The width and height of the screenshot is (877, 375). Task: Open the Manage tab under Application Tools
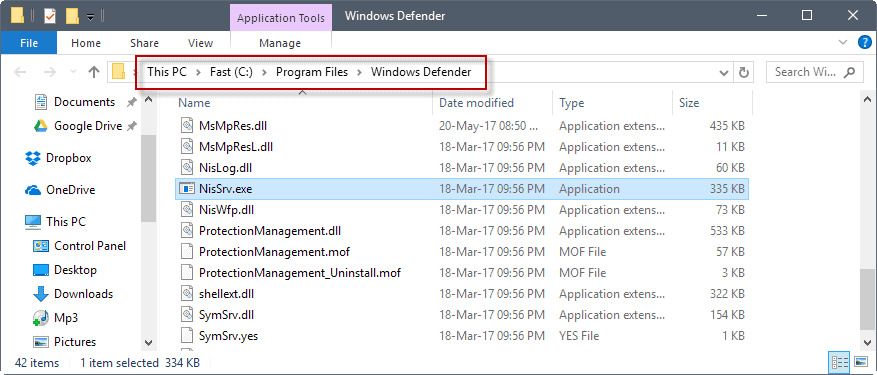pyautogui.click(x=280, y=43)
